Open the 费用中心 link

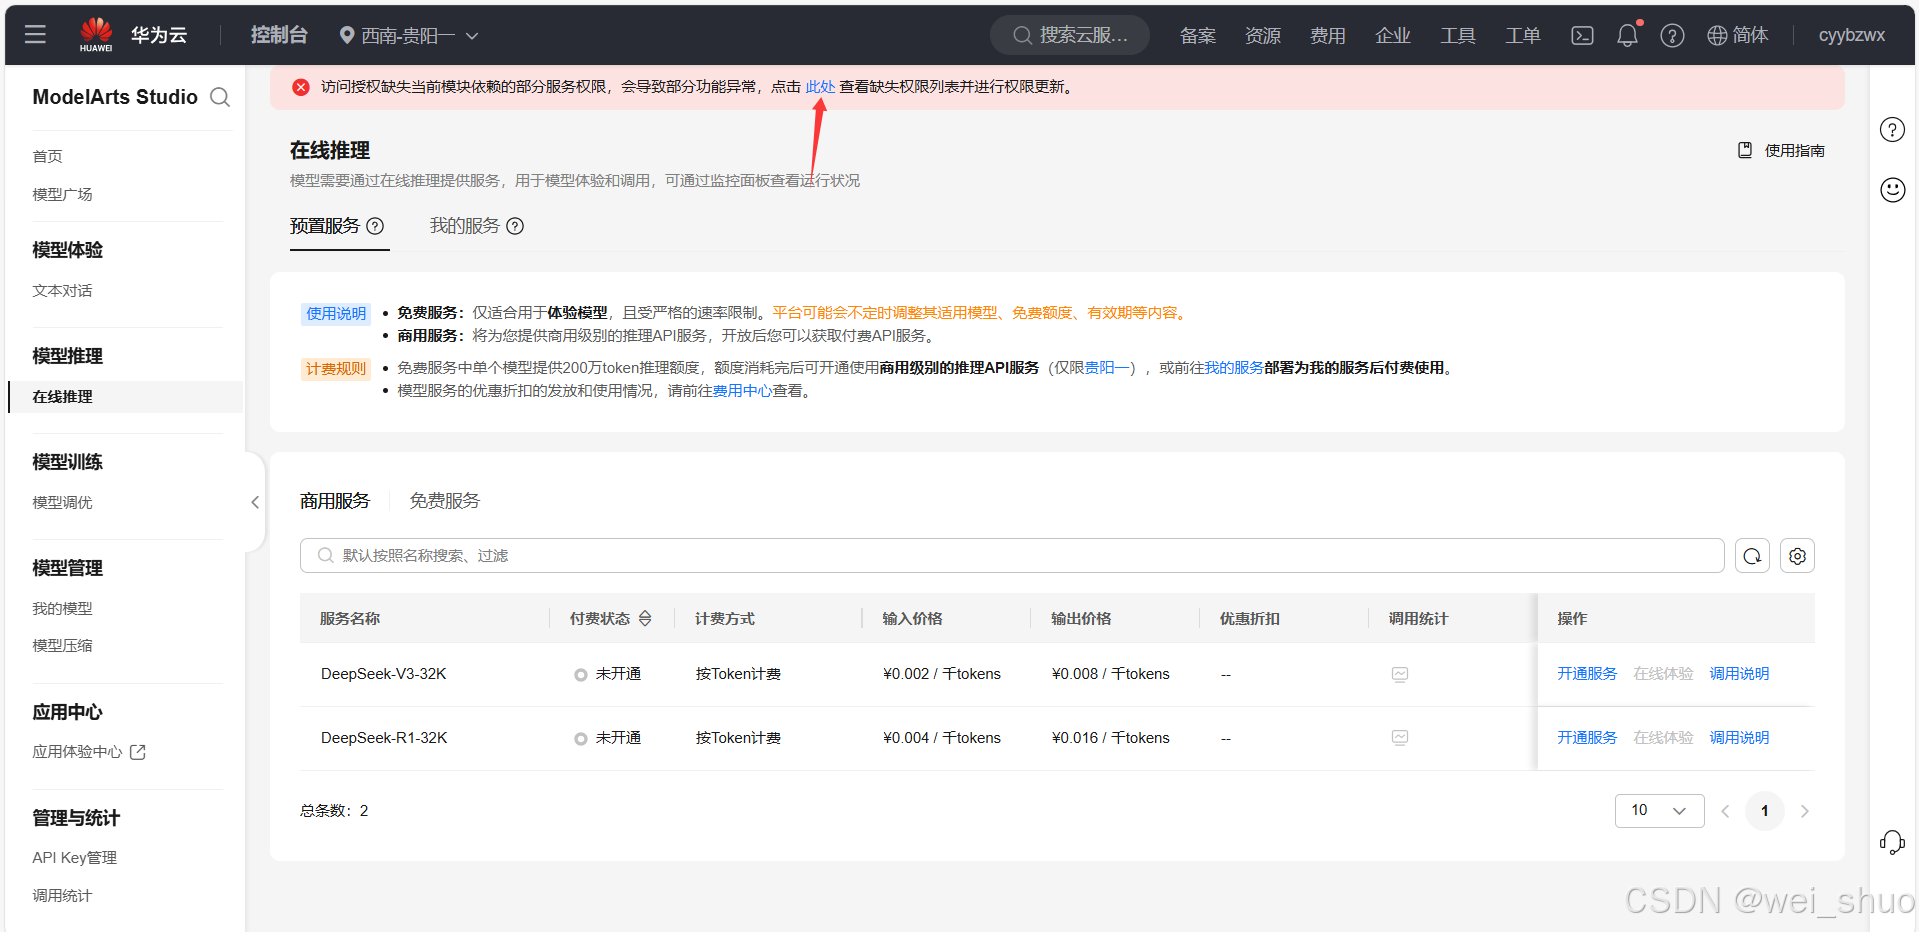coord(742,391)
